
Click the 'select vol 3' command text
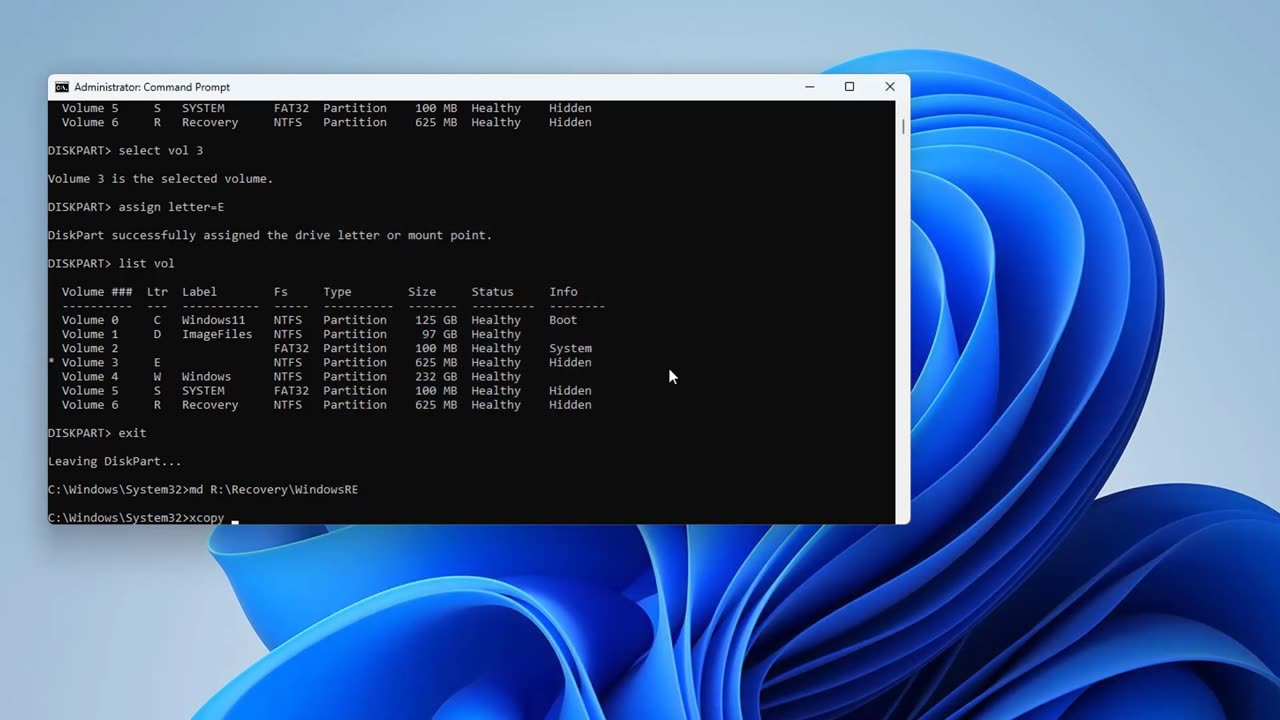[160, 150]
